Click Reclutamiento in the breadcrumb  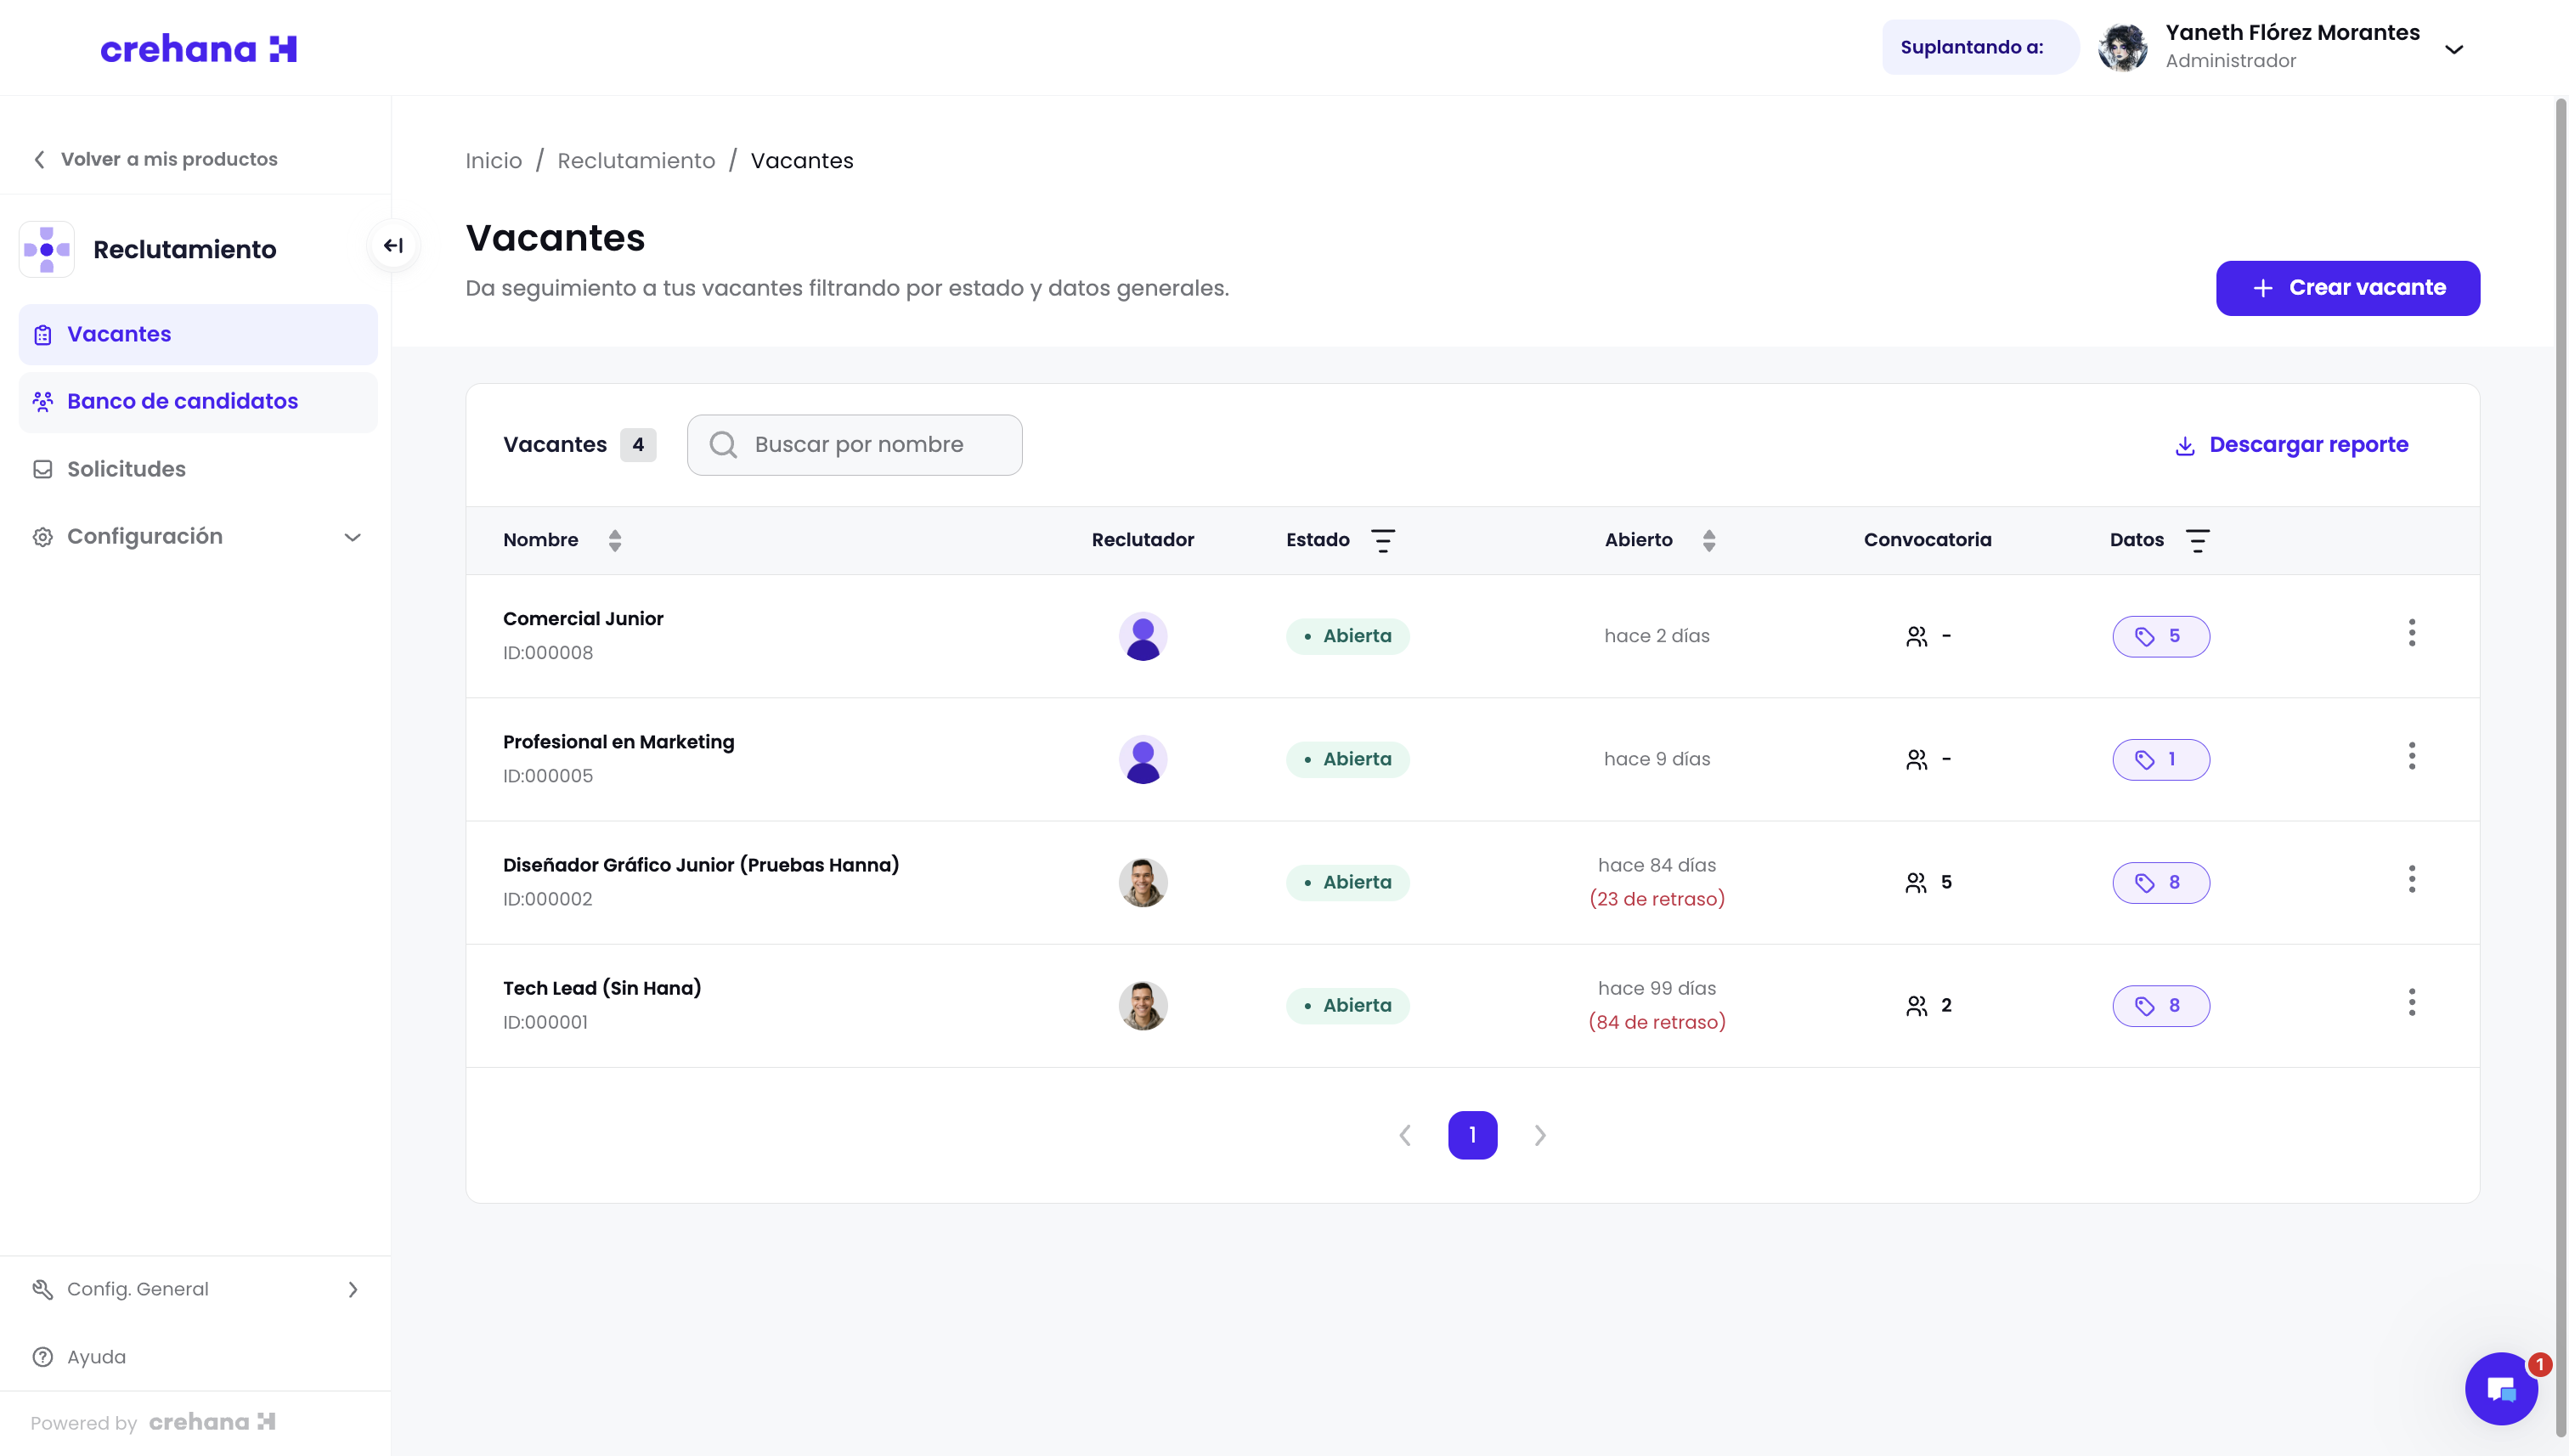(x=636, y=161)
